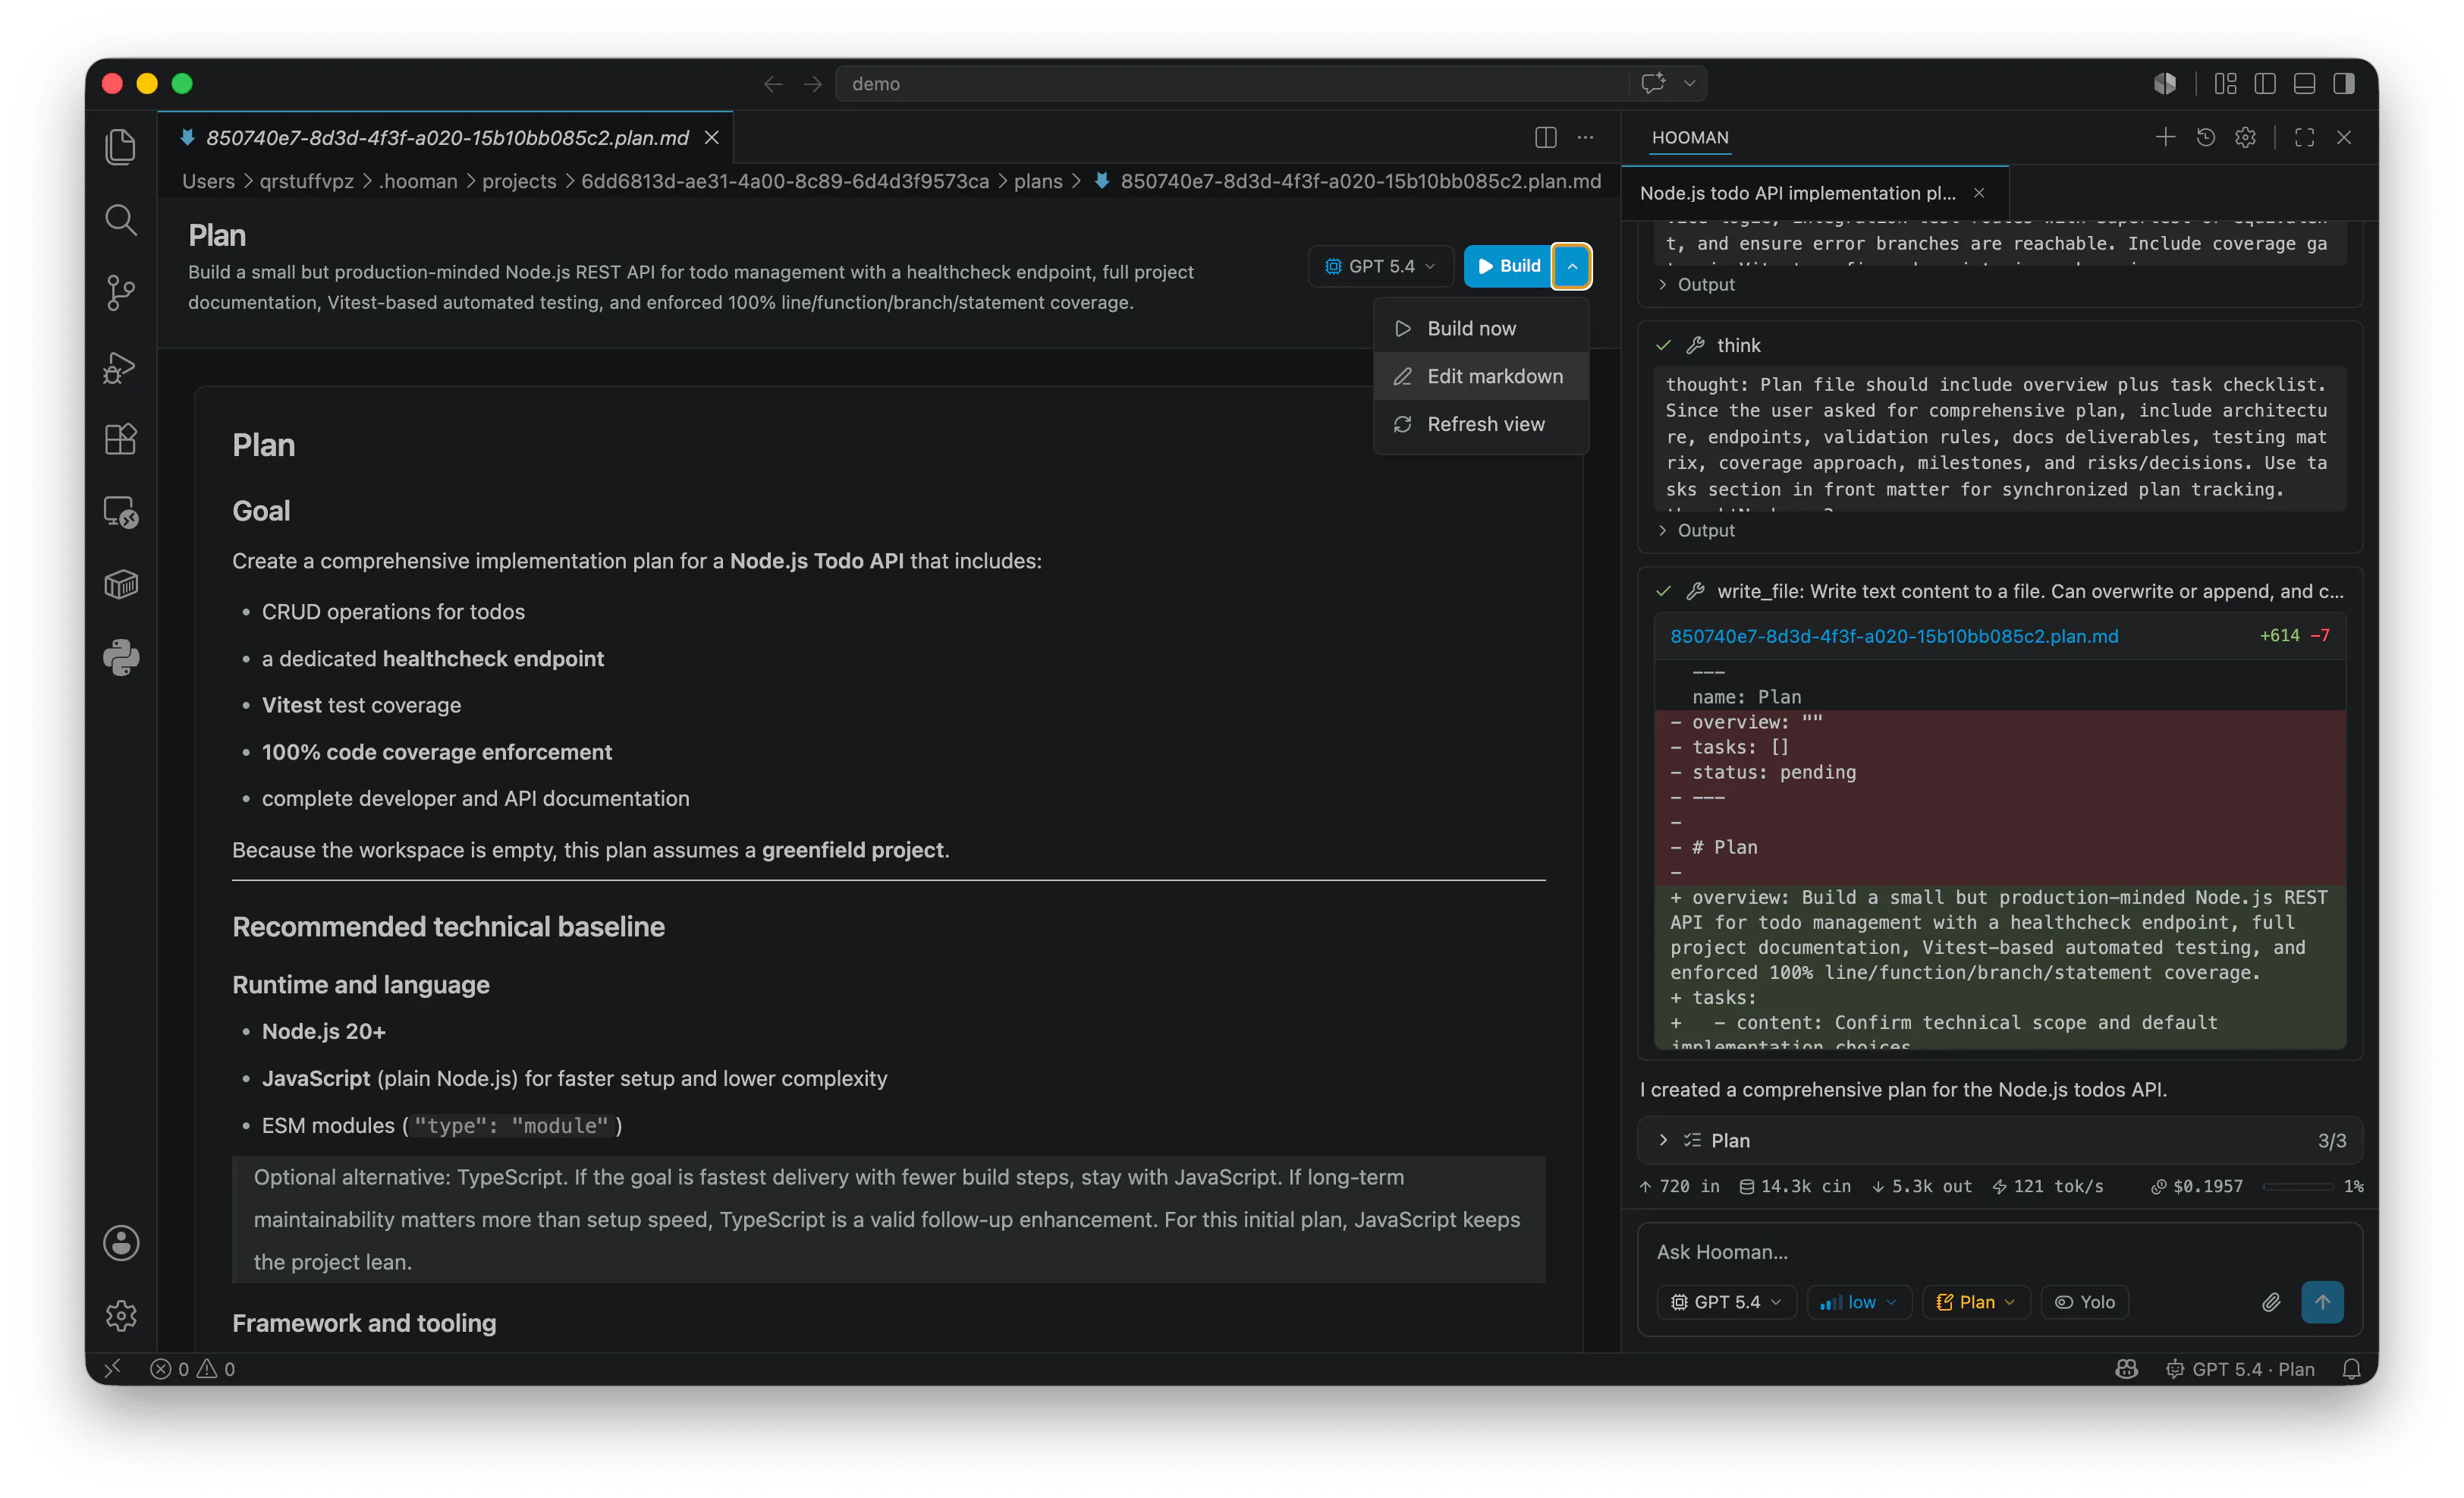Toggle bottom panel visibility

2305,84
